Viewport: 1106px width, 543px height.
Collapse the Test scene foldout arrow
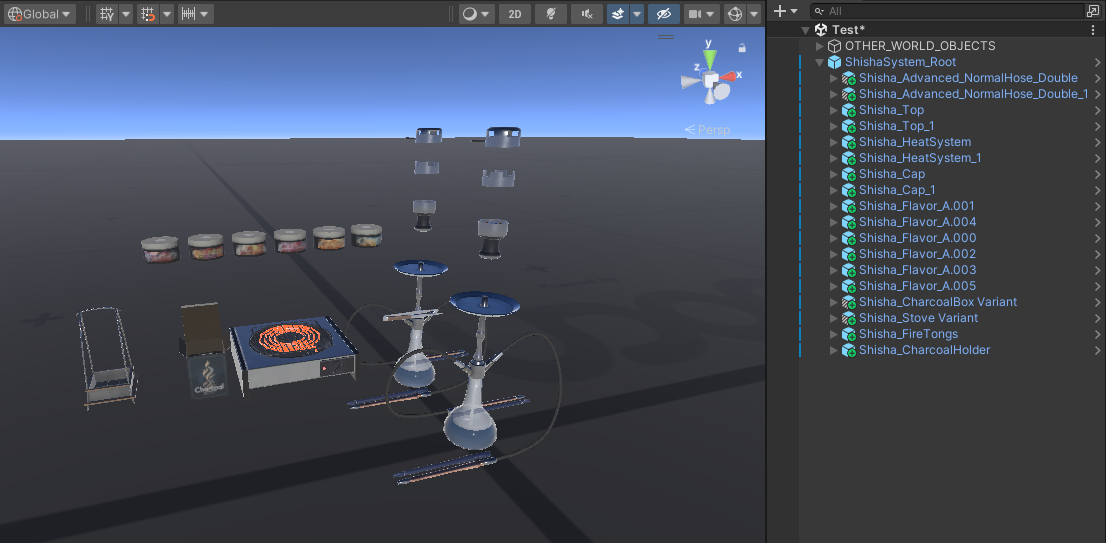[x=806, y=30]
